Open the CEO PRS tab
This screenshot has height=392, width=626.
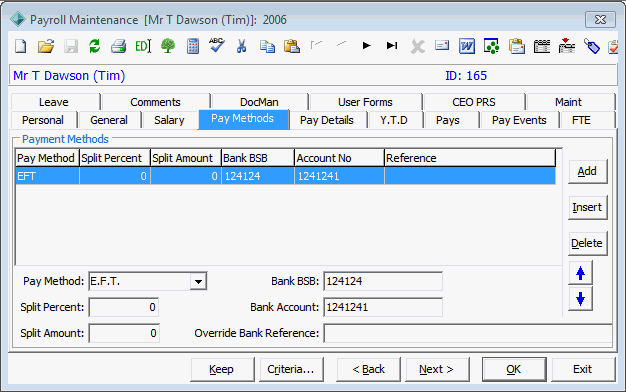474,102
